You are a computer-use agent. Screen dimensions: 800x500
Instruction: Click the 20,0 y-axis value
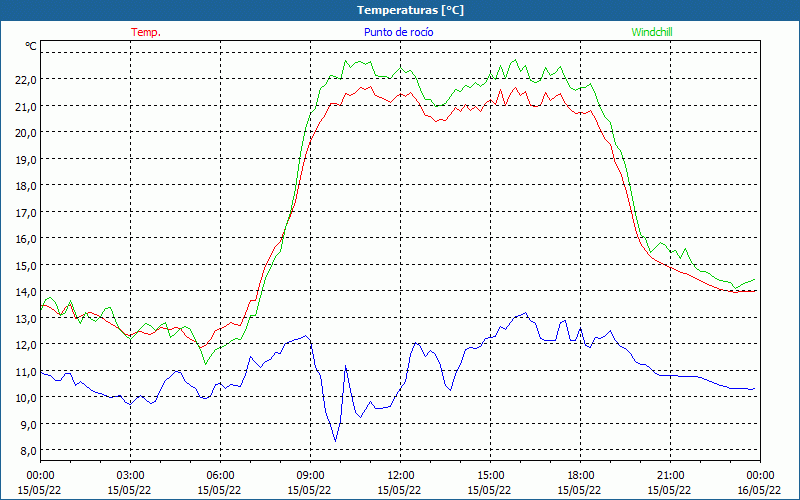[x=26, y=133]
